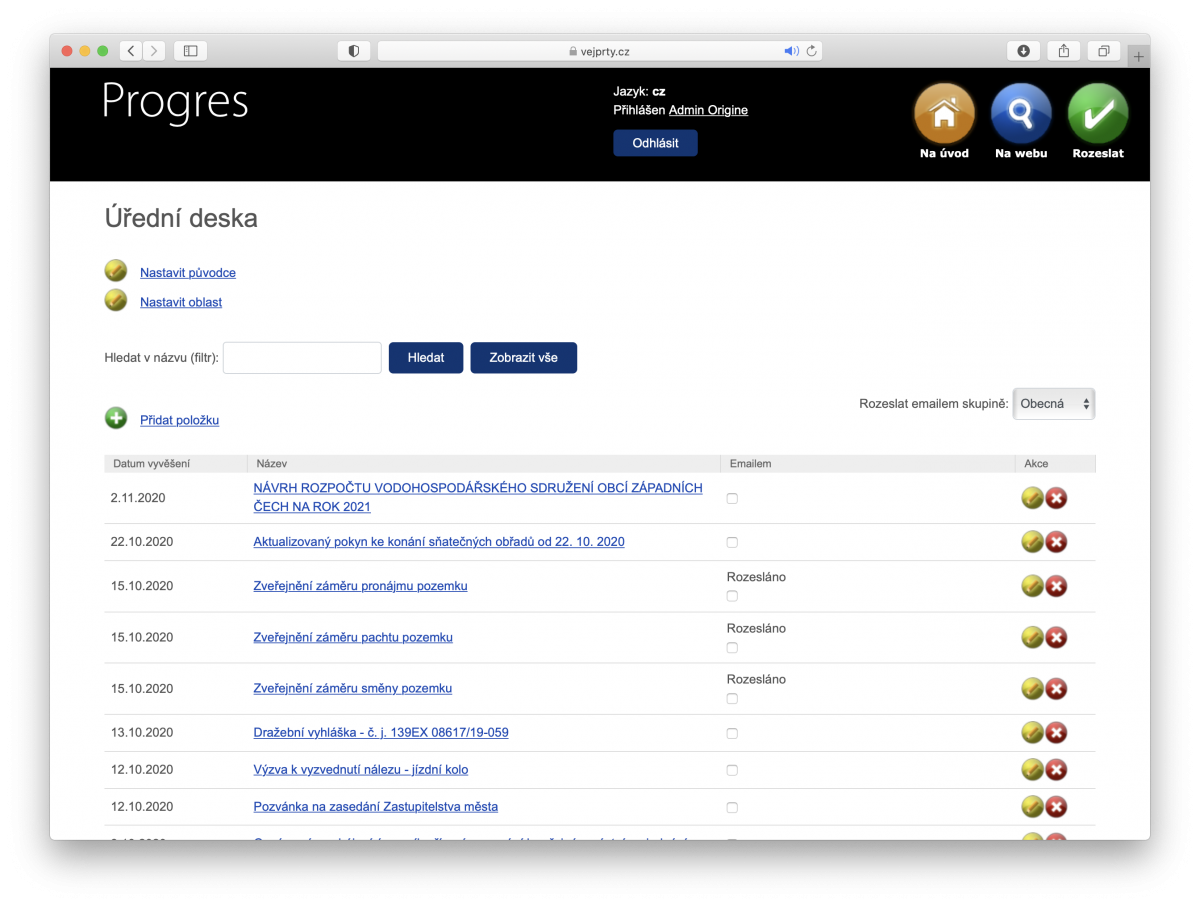Open the Safari share menu
Viewport: 1200px width, 906px height.
1064,51
